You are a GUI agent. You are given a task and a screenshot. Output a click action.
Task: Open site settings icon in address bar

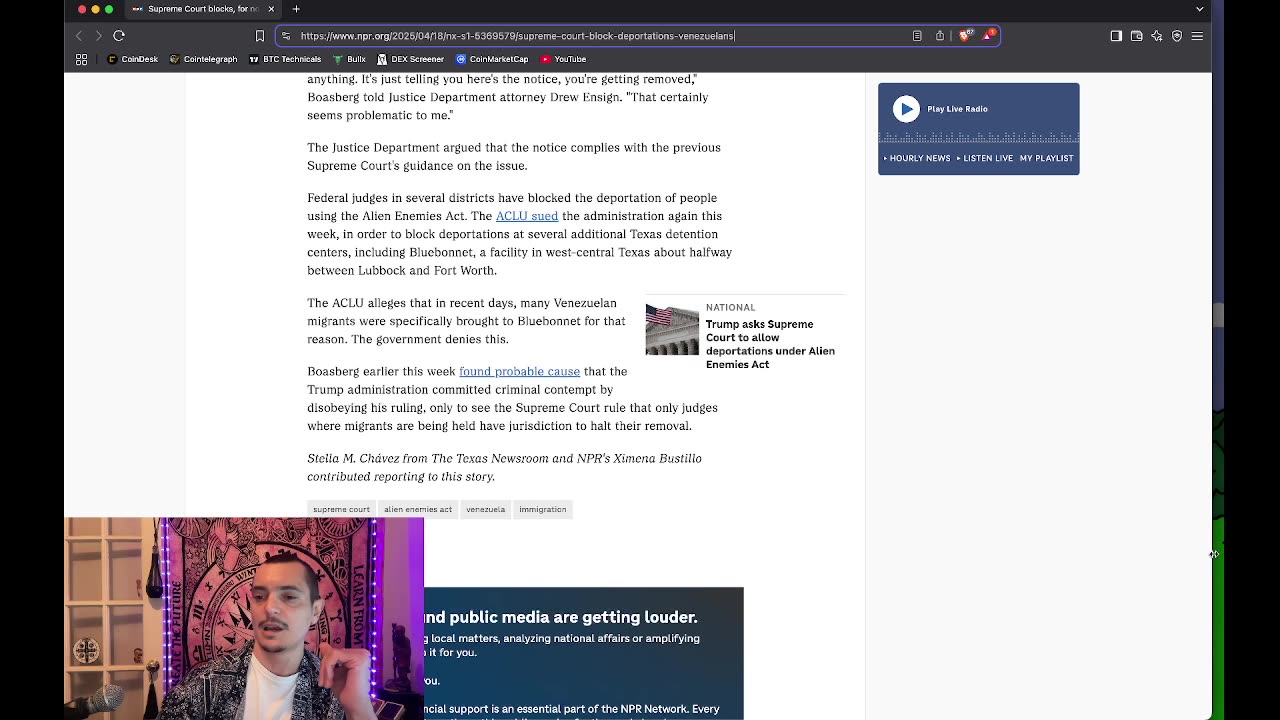click(286, 36)
